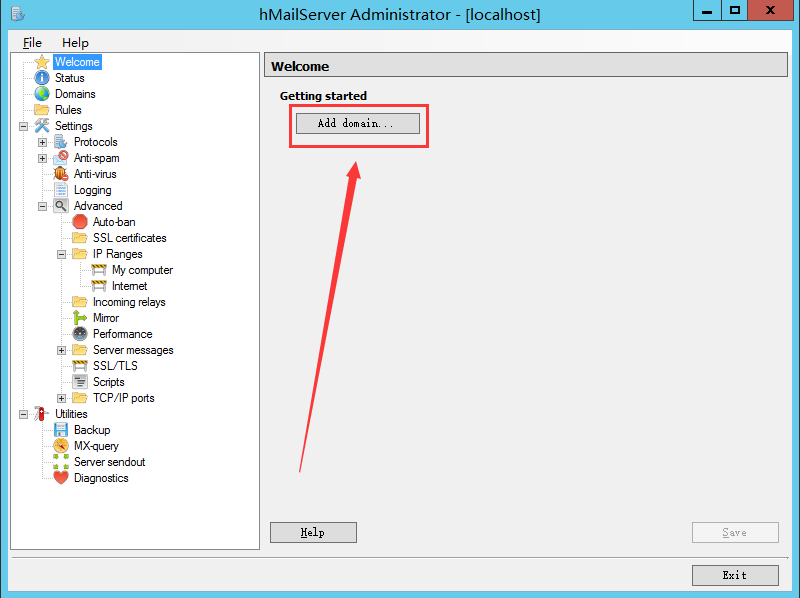Click the SSL/TLS barrier icon
The image size is (800, 598).
(80, 366)
